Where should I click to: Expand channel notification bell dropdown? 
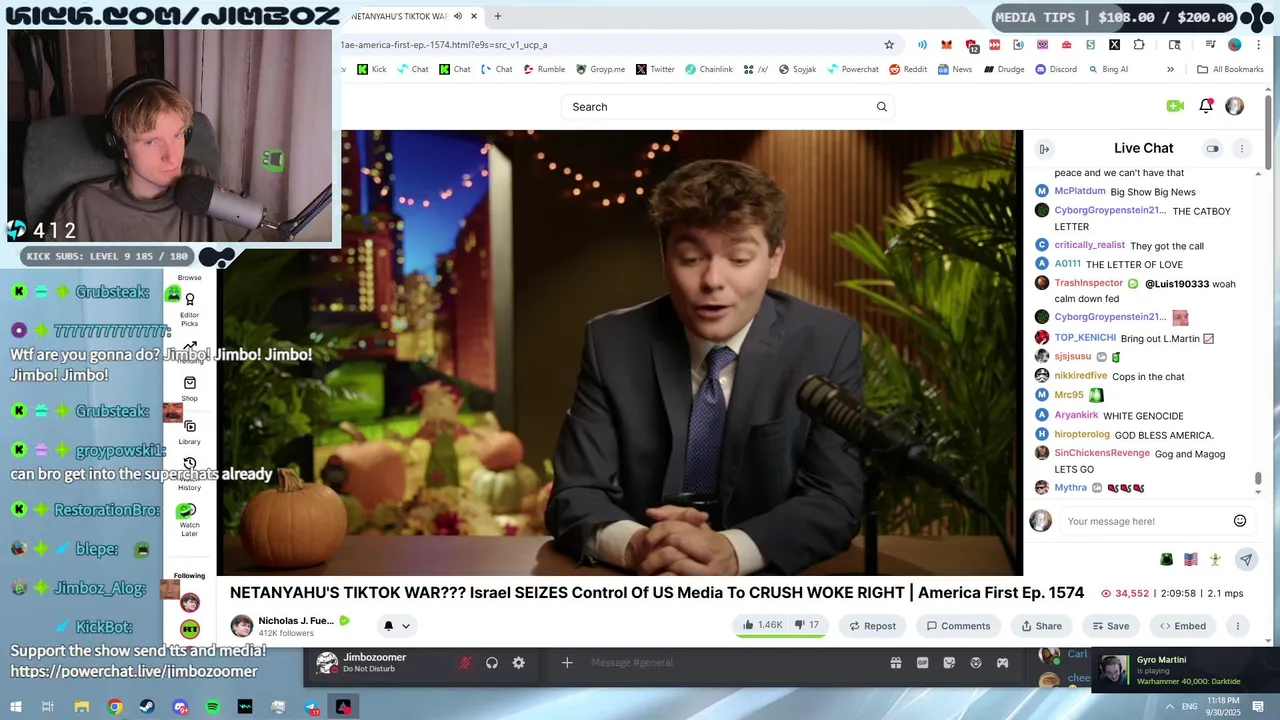(397, 626)
